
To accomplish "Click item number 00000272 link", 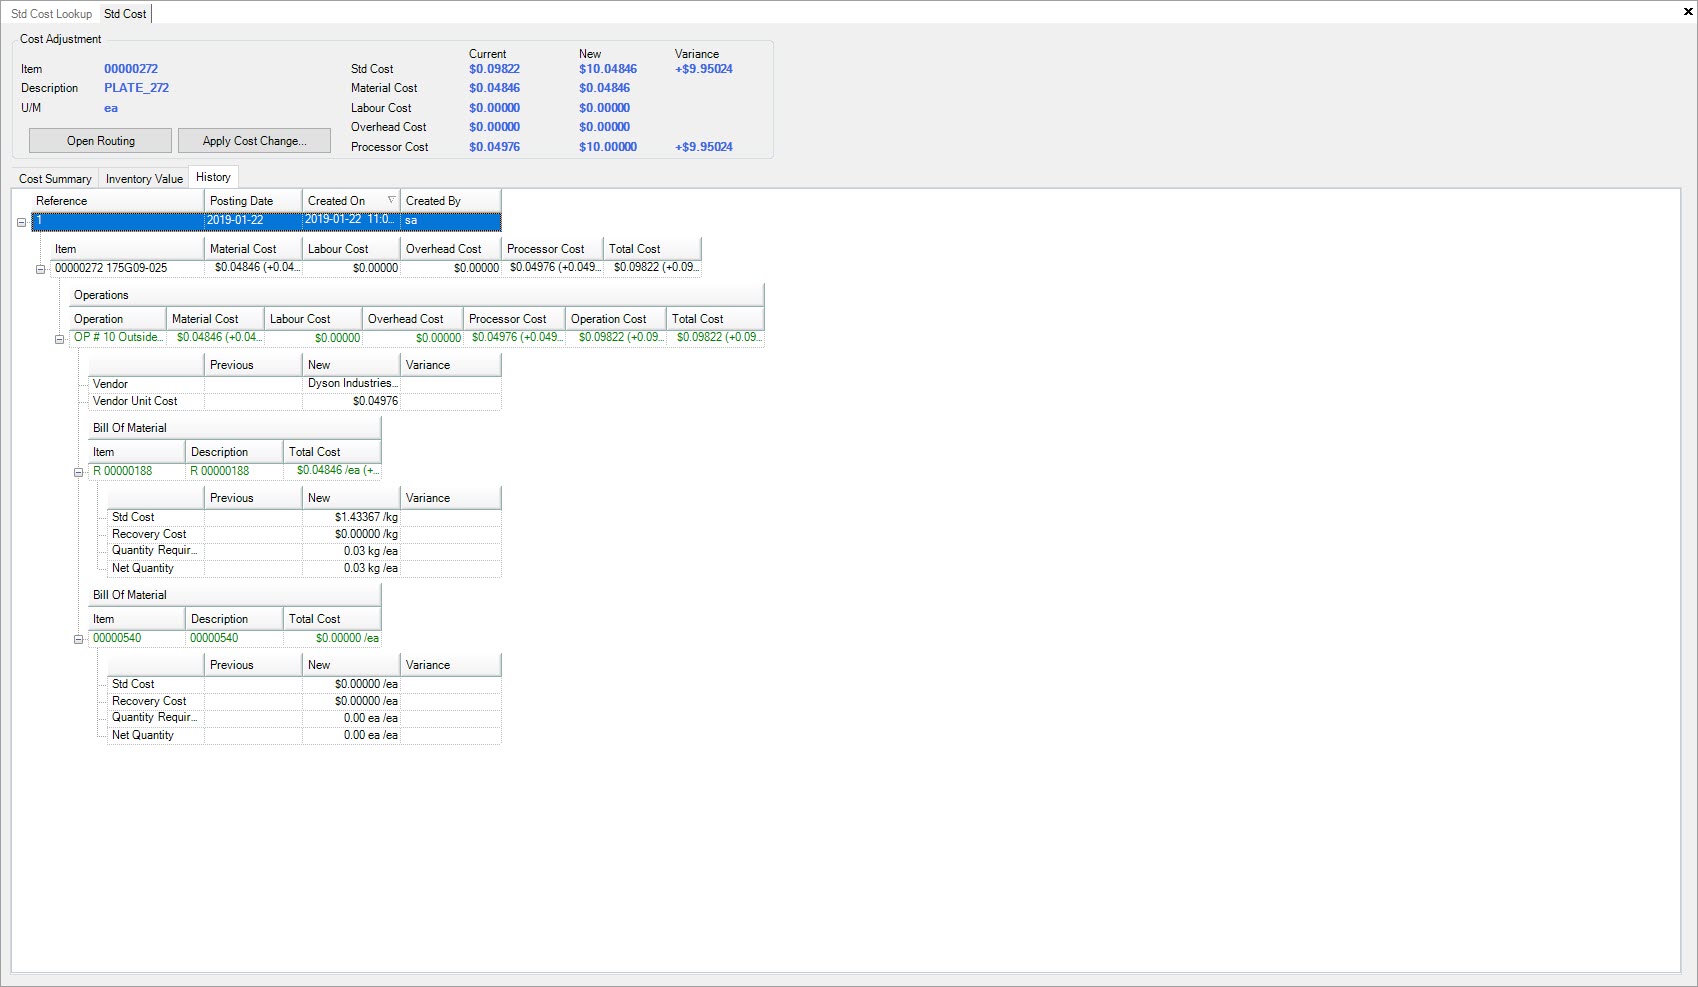I will tap(131, 69).
